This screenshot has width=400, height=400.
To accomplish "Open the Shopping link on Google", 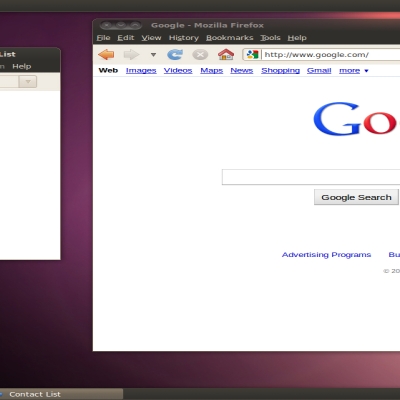I will [x=281, y=71].
